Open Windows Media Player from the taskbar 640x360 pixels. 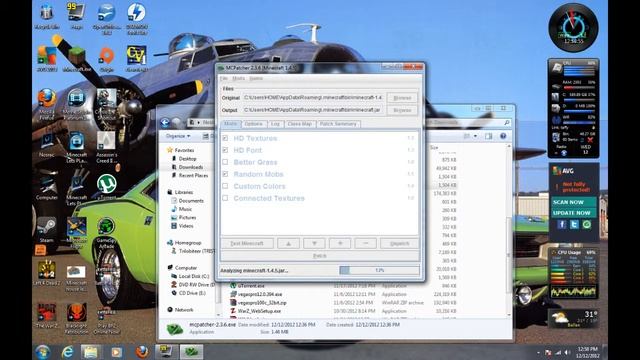(x=116, y=351)
